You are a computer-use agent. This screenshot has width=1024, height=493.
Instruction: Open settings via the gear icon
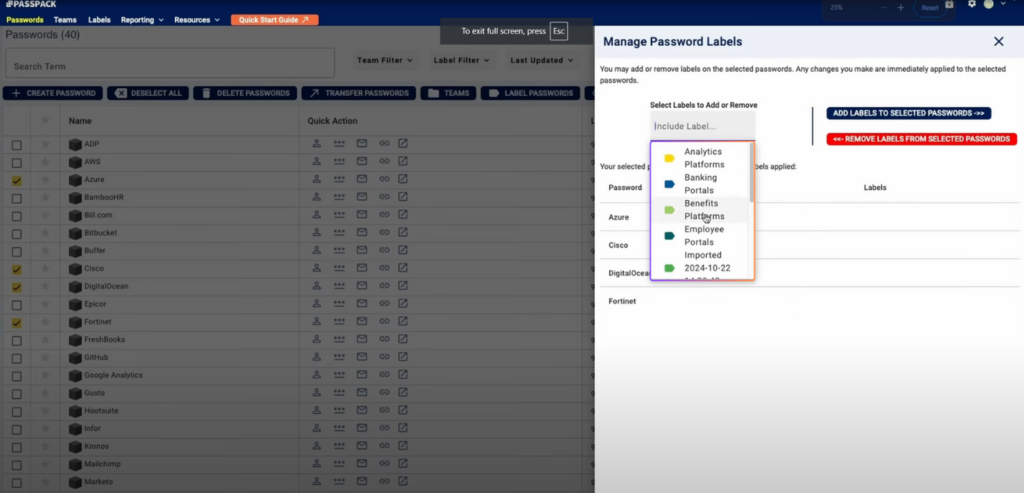[972, 4]
